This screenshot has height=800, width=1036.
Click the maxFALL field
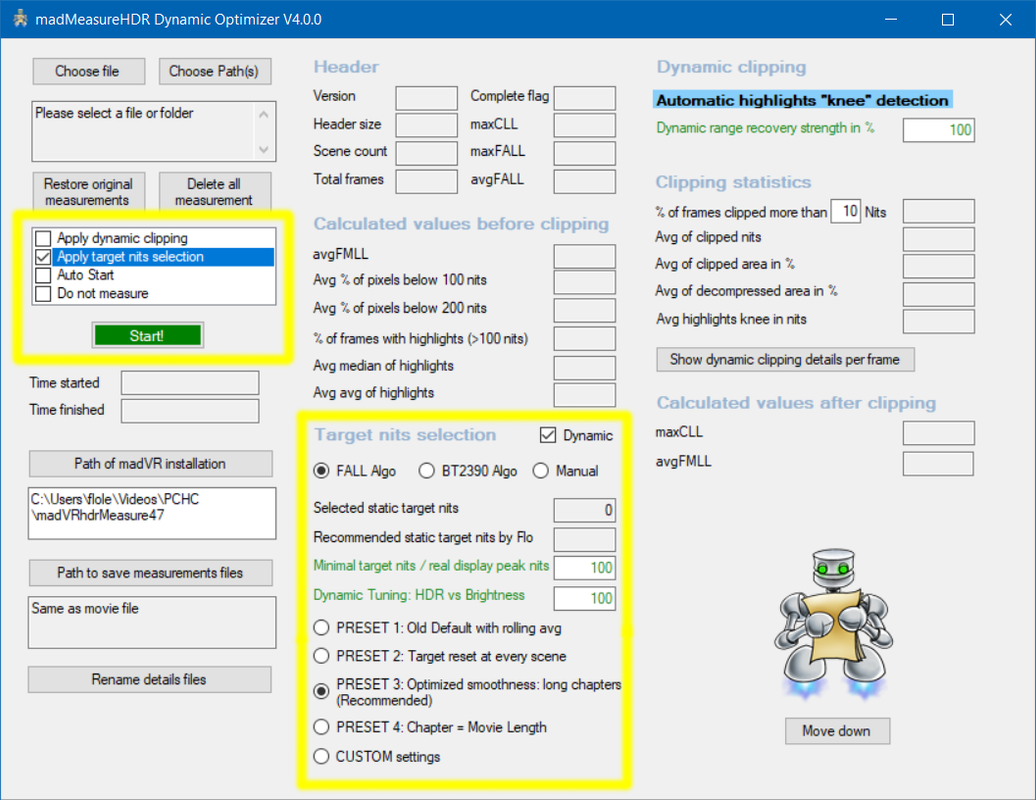click(x=585, y=153)
